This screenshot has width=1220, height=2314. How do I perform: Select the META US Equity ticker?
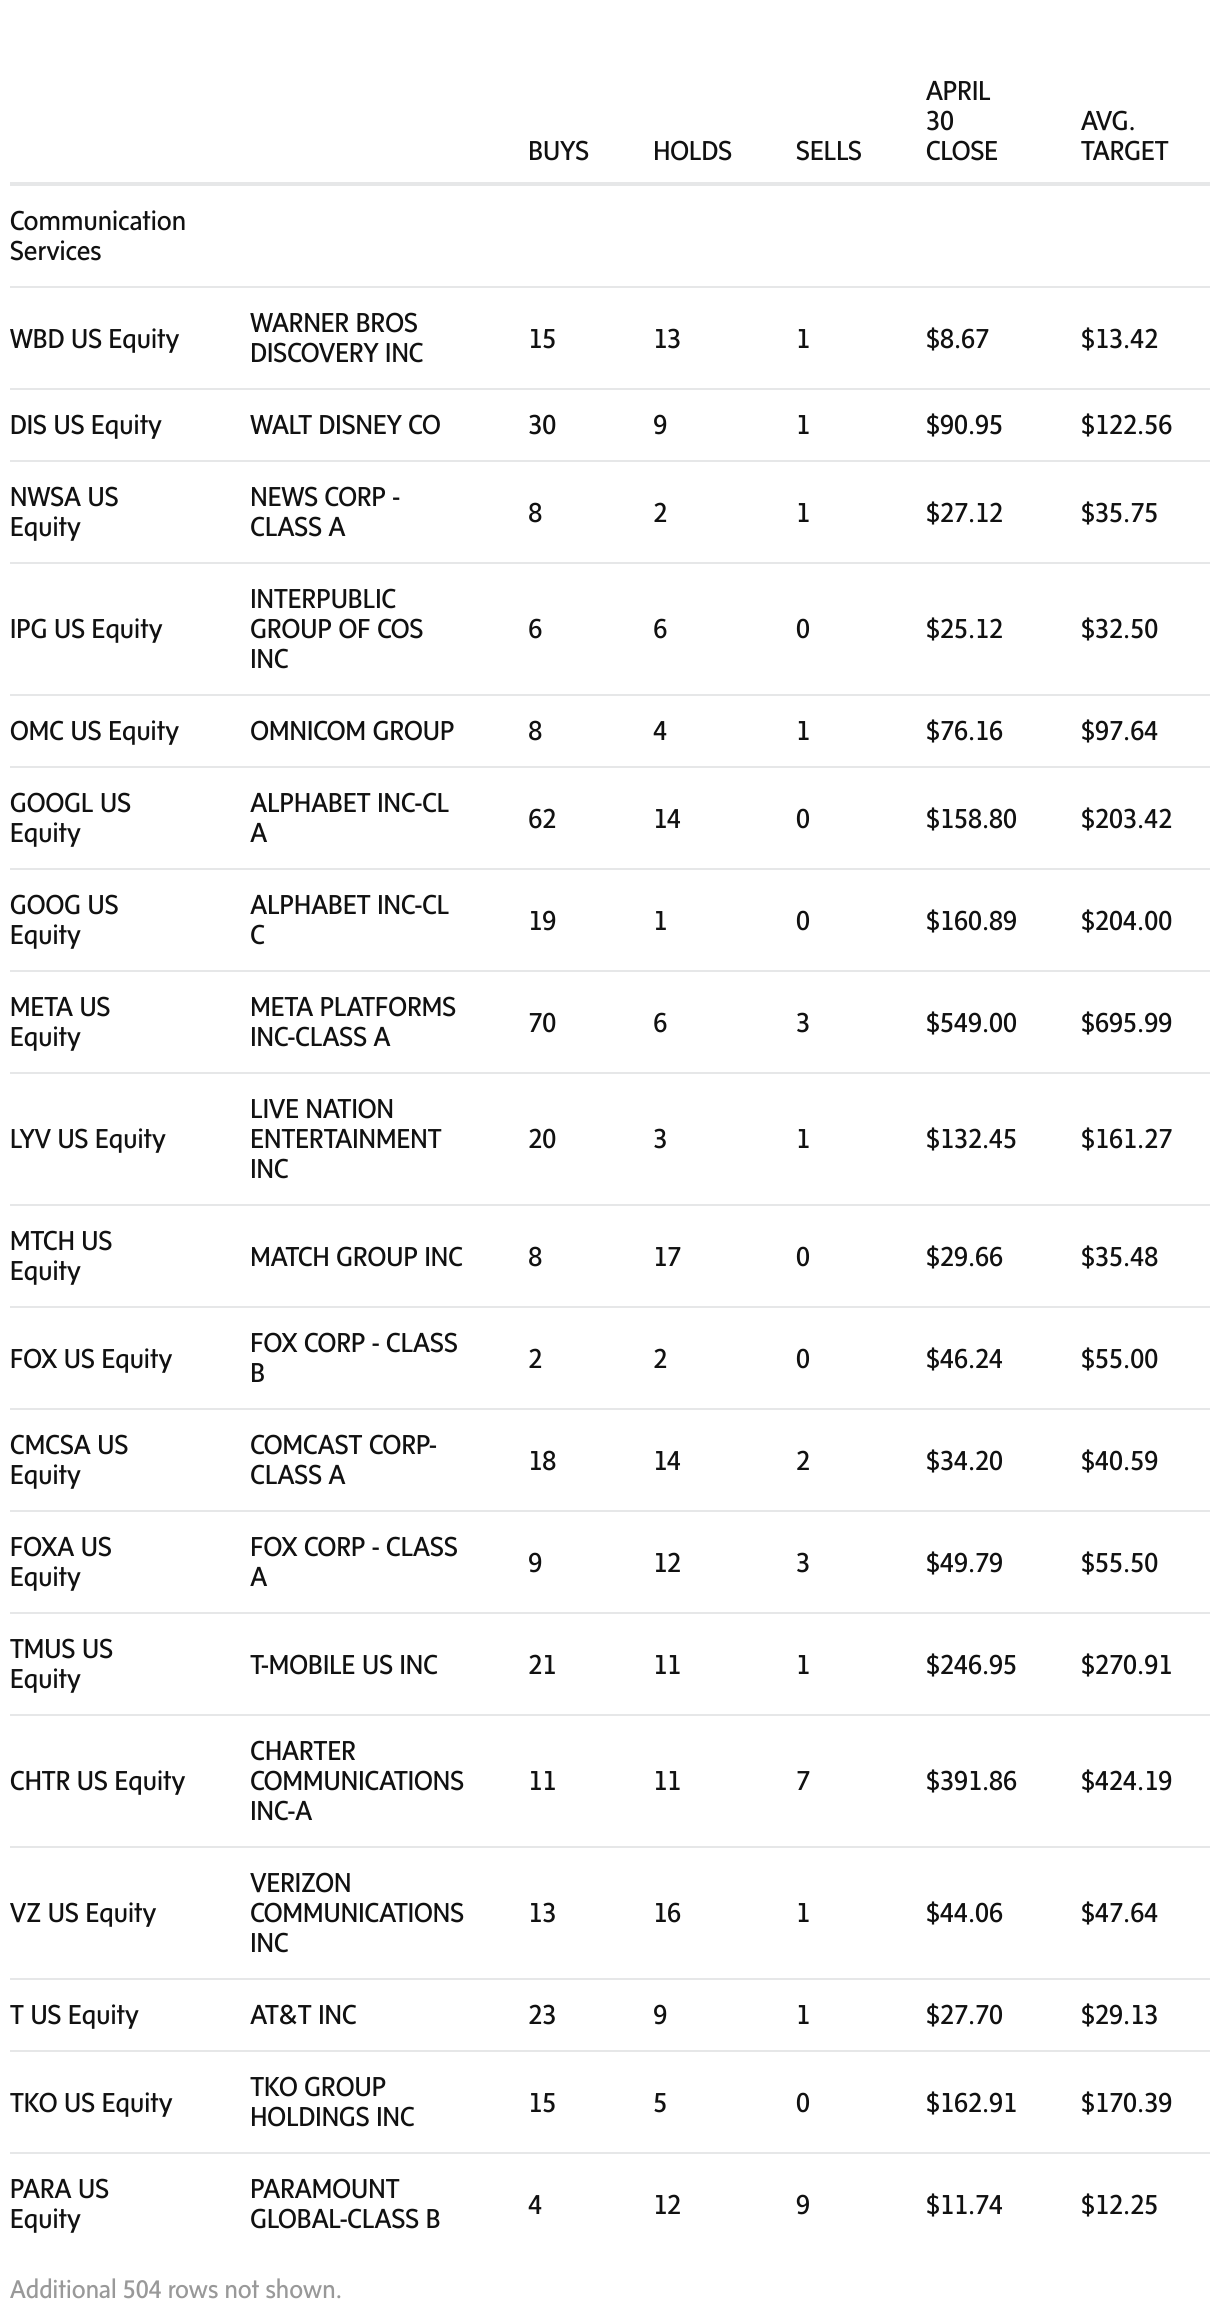(x=60, y=1022)
